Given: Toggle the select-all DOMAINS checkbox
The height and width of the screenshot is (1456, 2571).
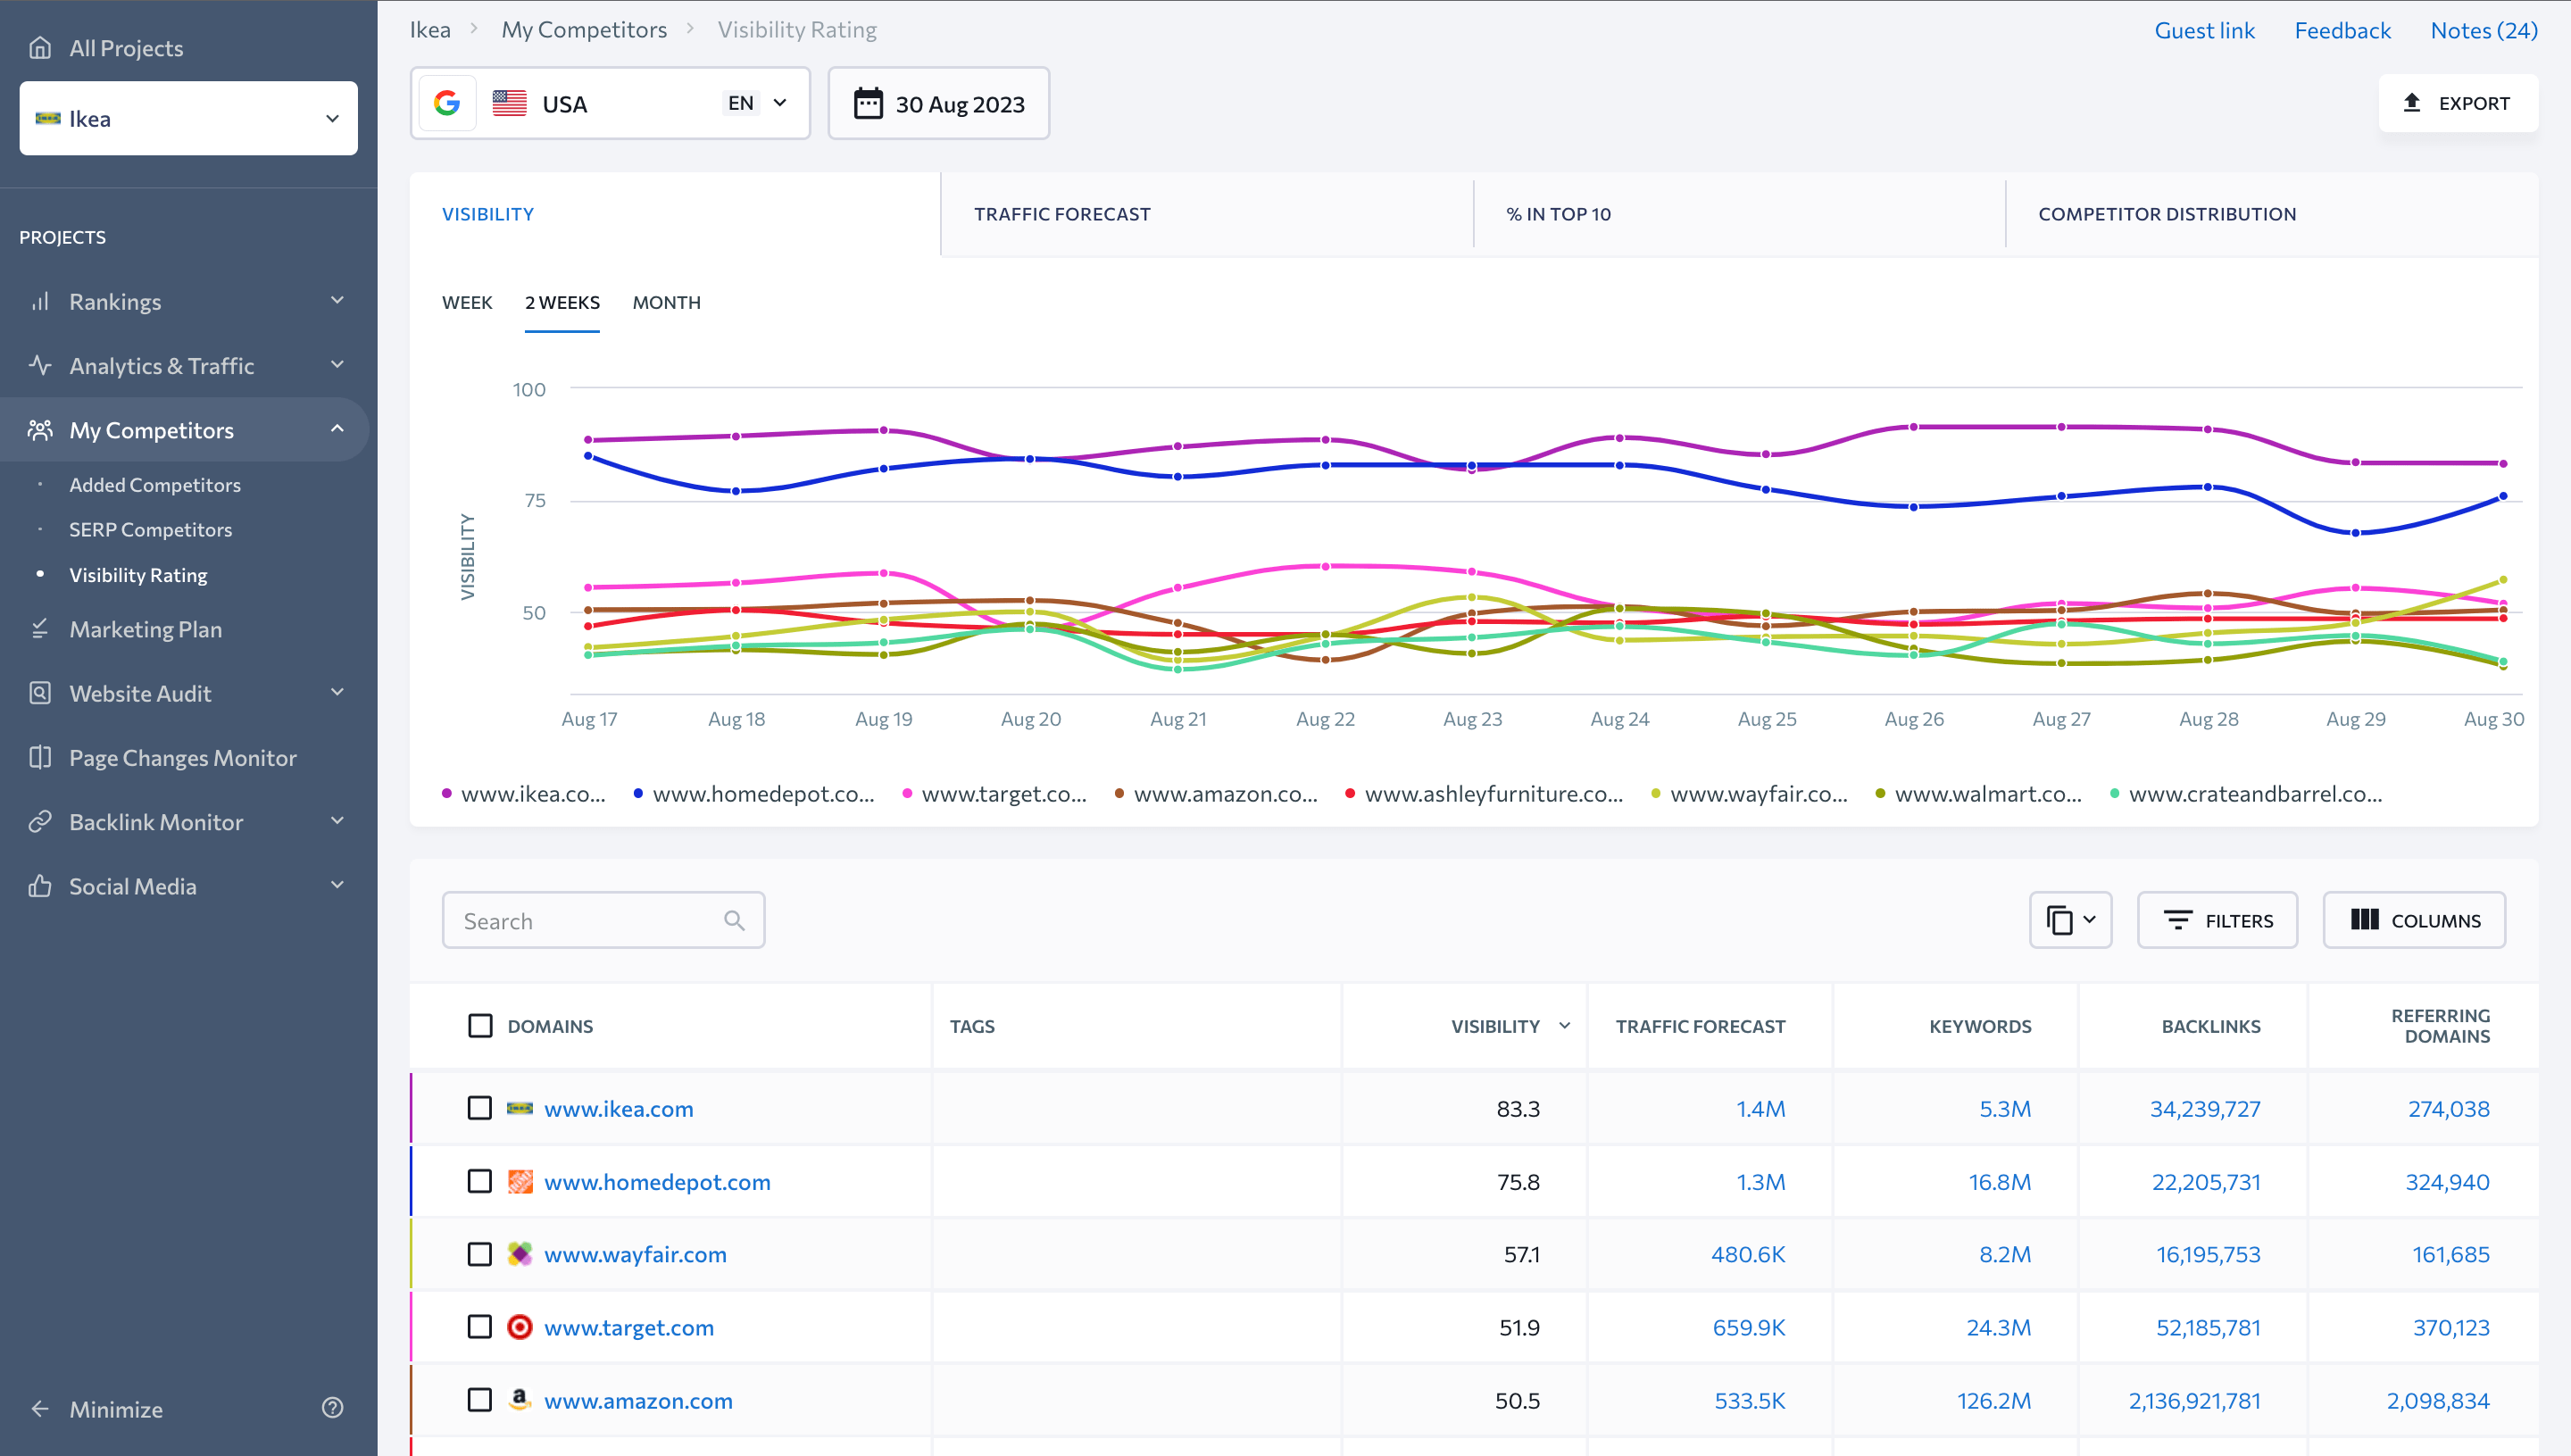Looking at the screenshot, I should point(480,1025).
